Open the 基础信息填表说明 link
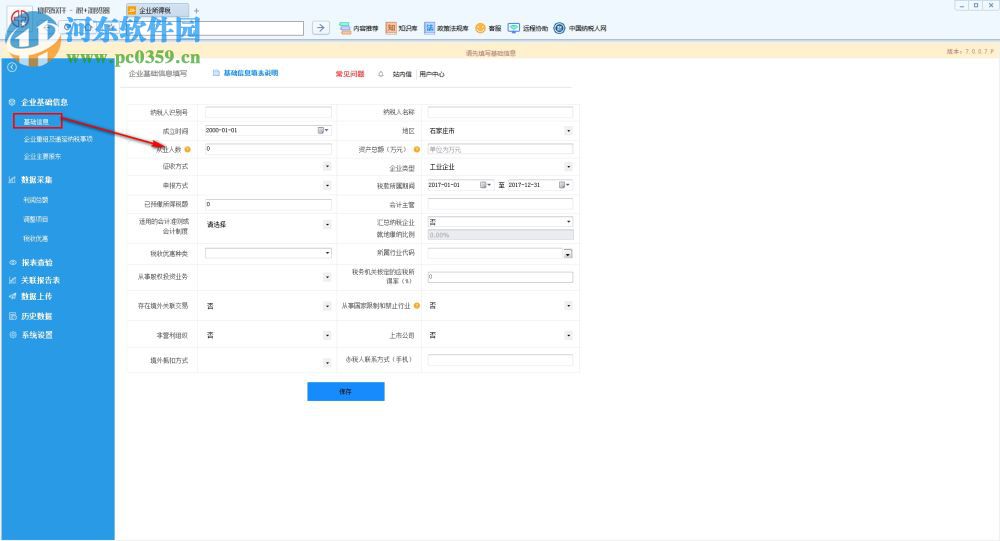1000x541 pixels. (251, 73)
